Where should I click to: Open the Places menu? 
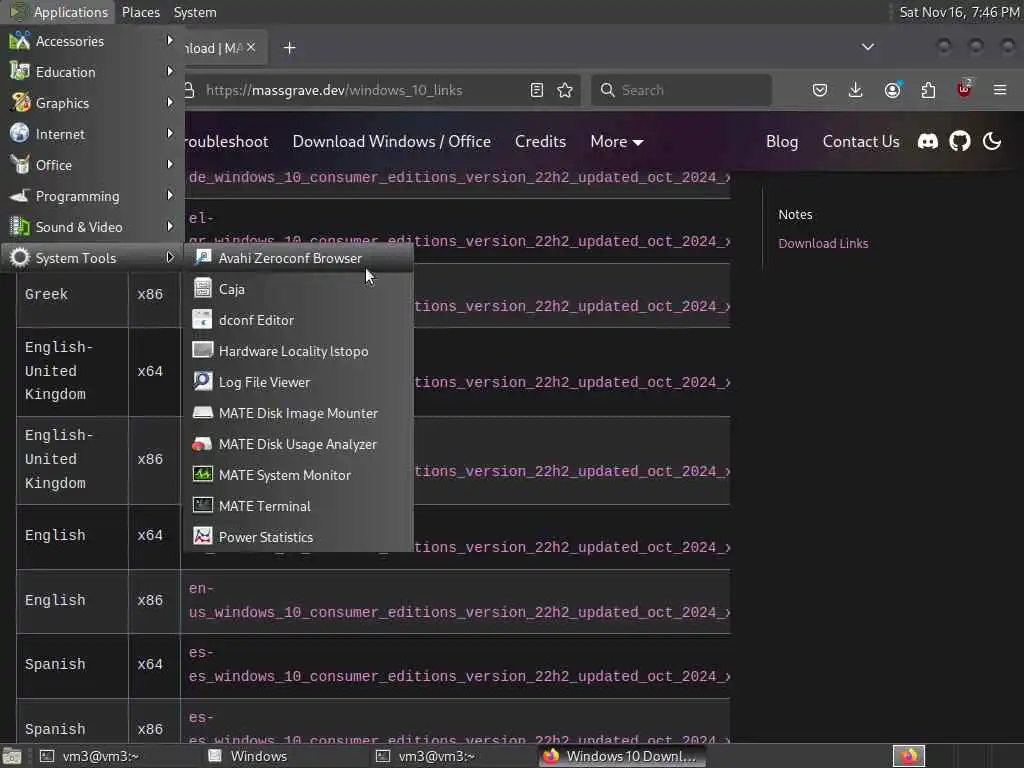[140, 12]
